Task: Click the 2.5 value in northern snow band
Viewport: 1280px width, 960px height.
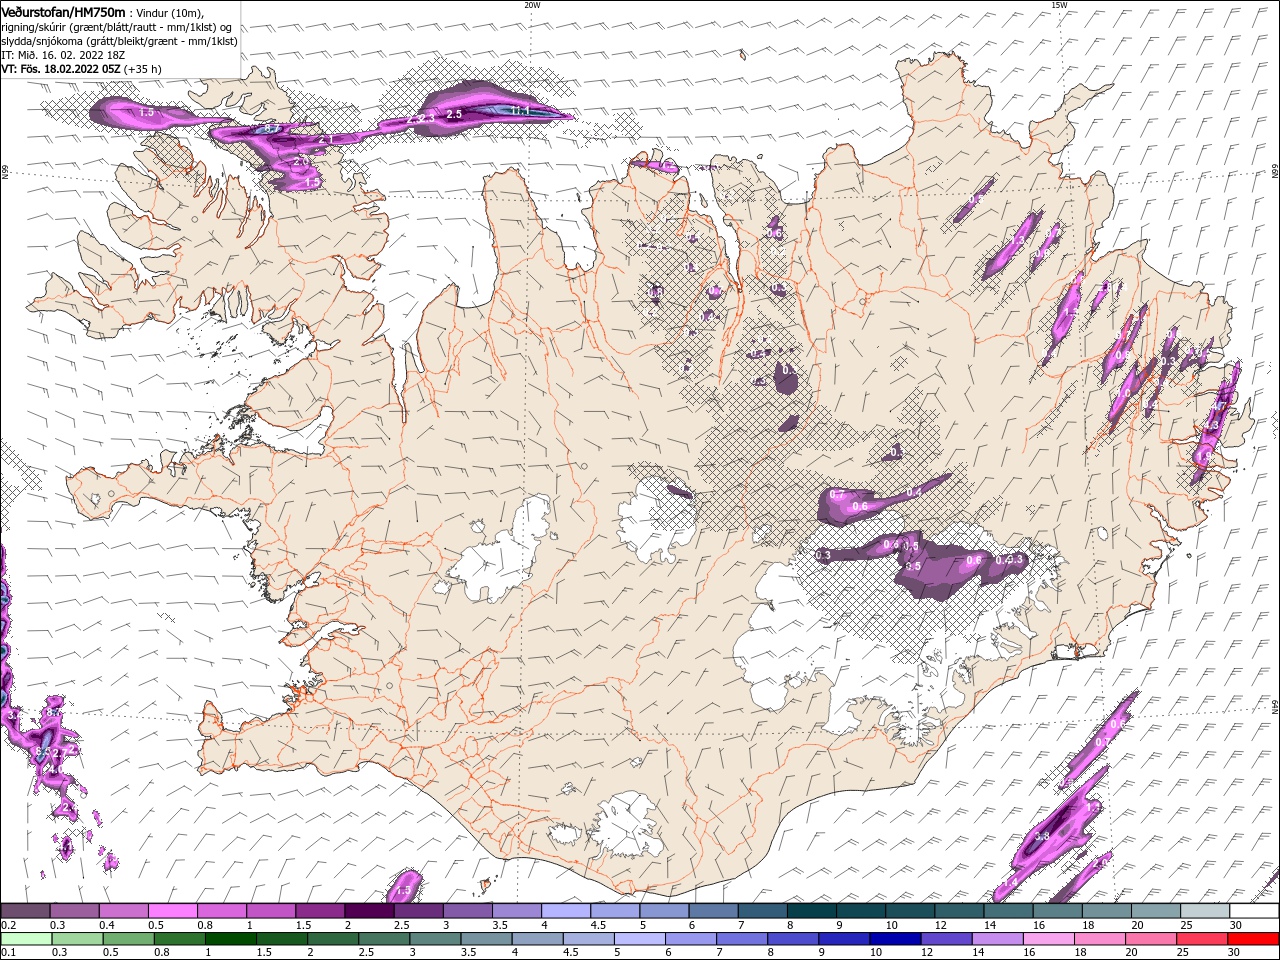Action: pyautogui.click(x=453, y=114)
